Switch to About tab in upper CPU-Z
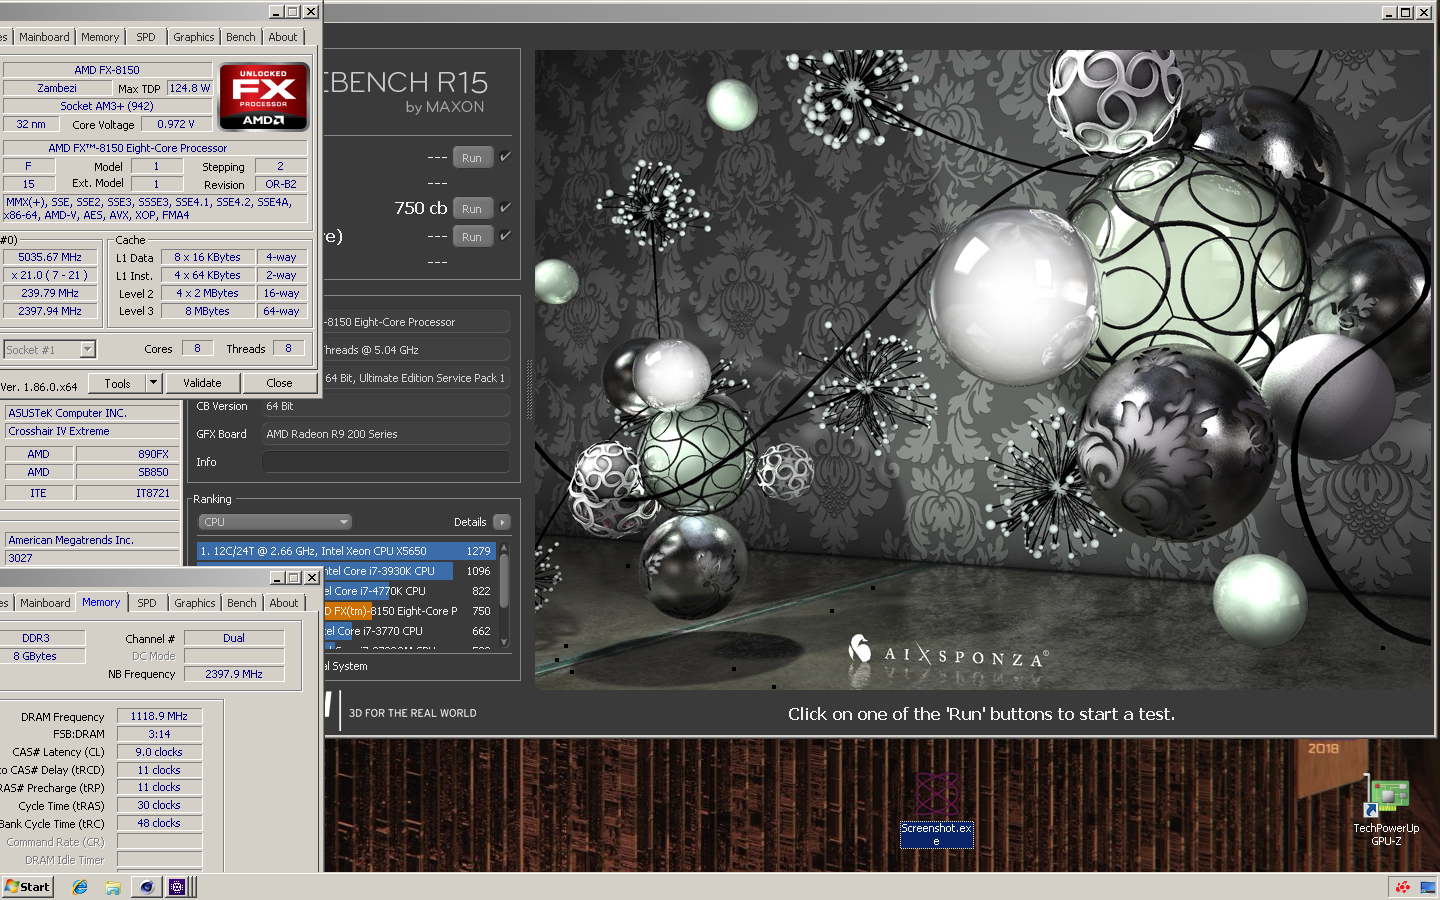This screenshot has width=1440, height=900. (283, 37)
